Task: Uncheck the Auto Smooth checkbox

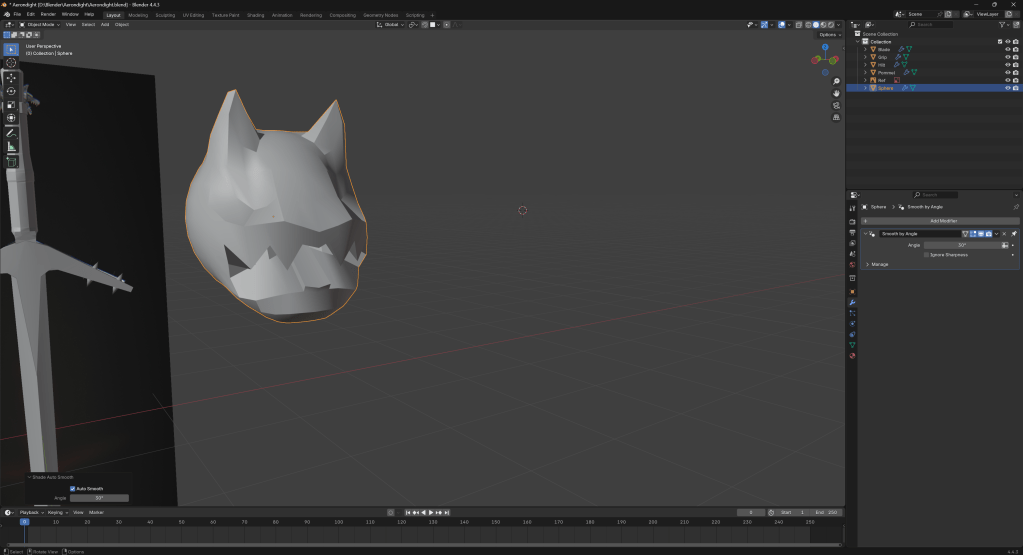Action: click(x=73, y=488)
